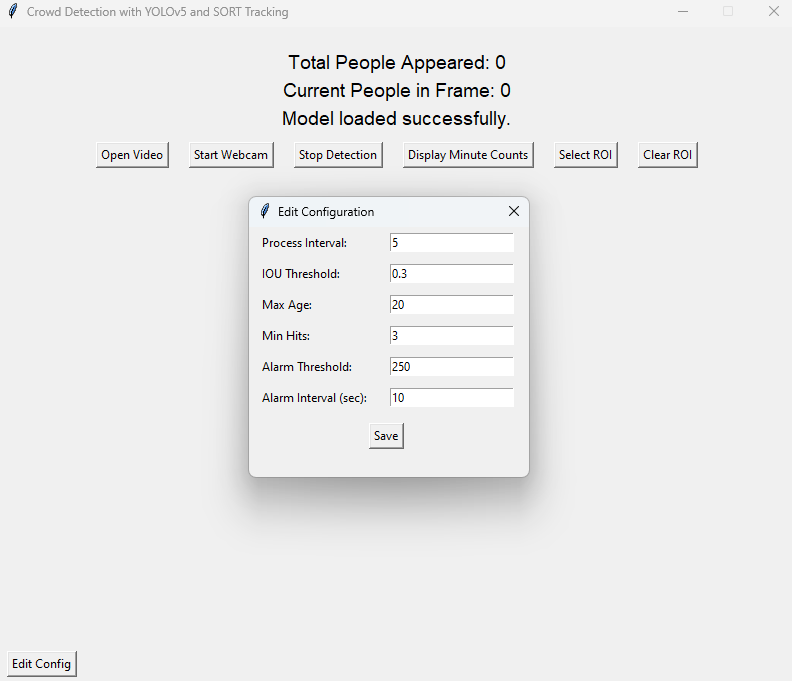Open Edit Config at bottom left

click(41, 663)
